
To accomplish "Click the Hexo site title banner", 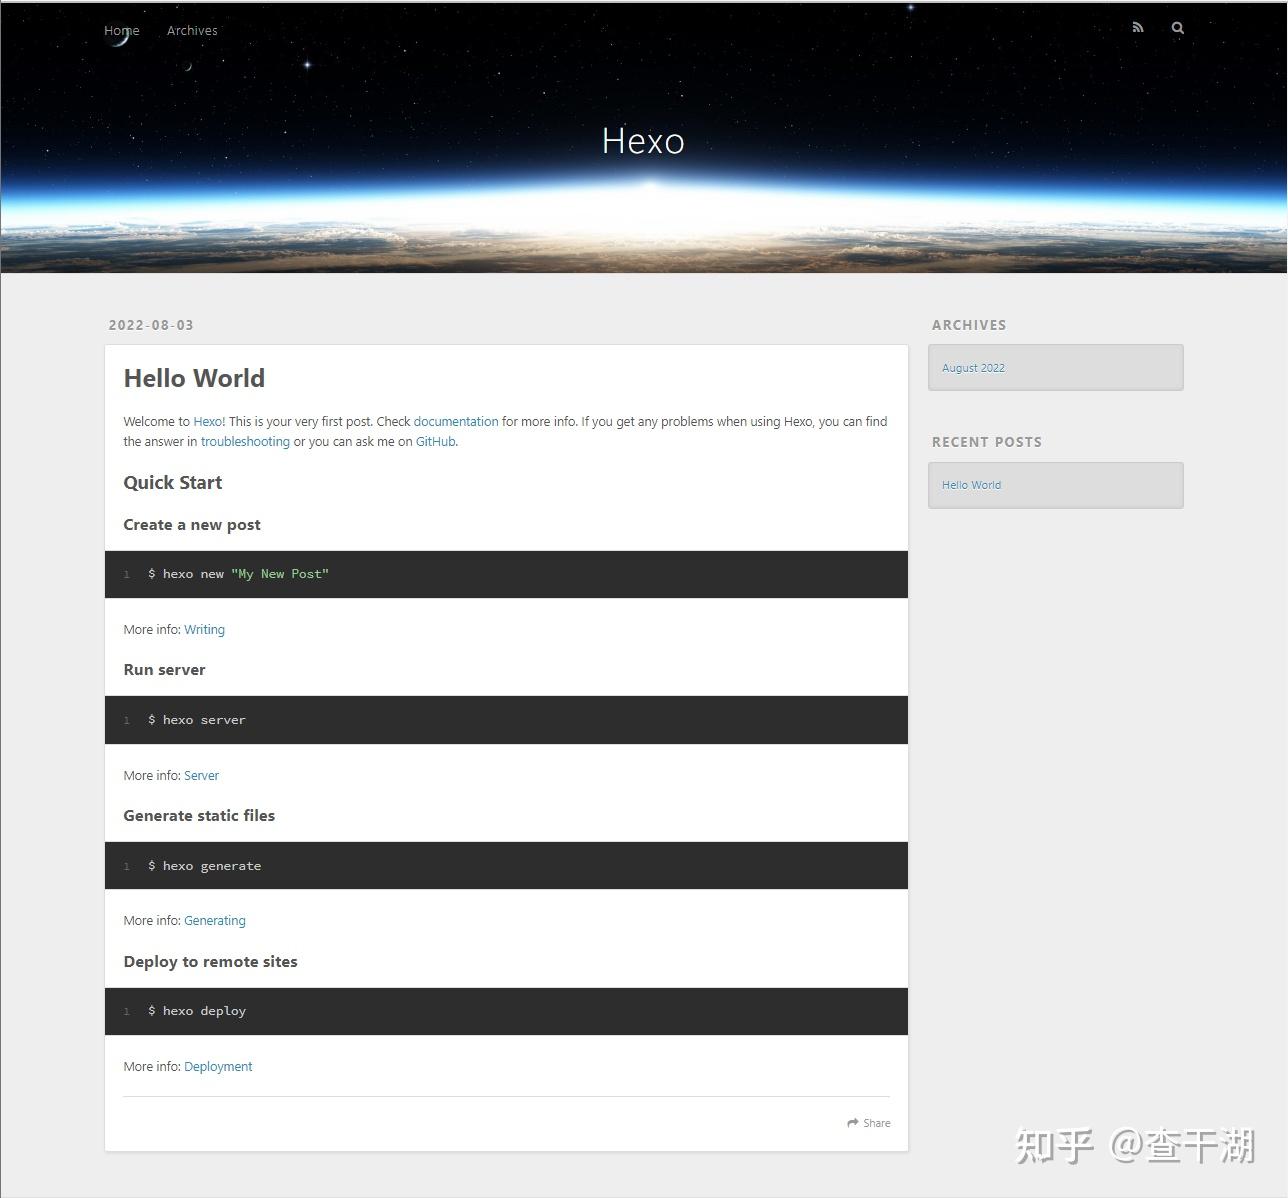I will click(x=643, y=141).
